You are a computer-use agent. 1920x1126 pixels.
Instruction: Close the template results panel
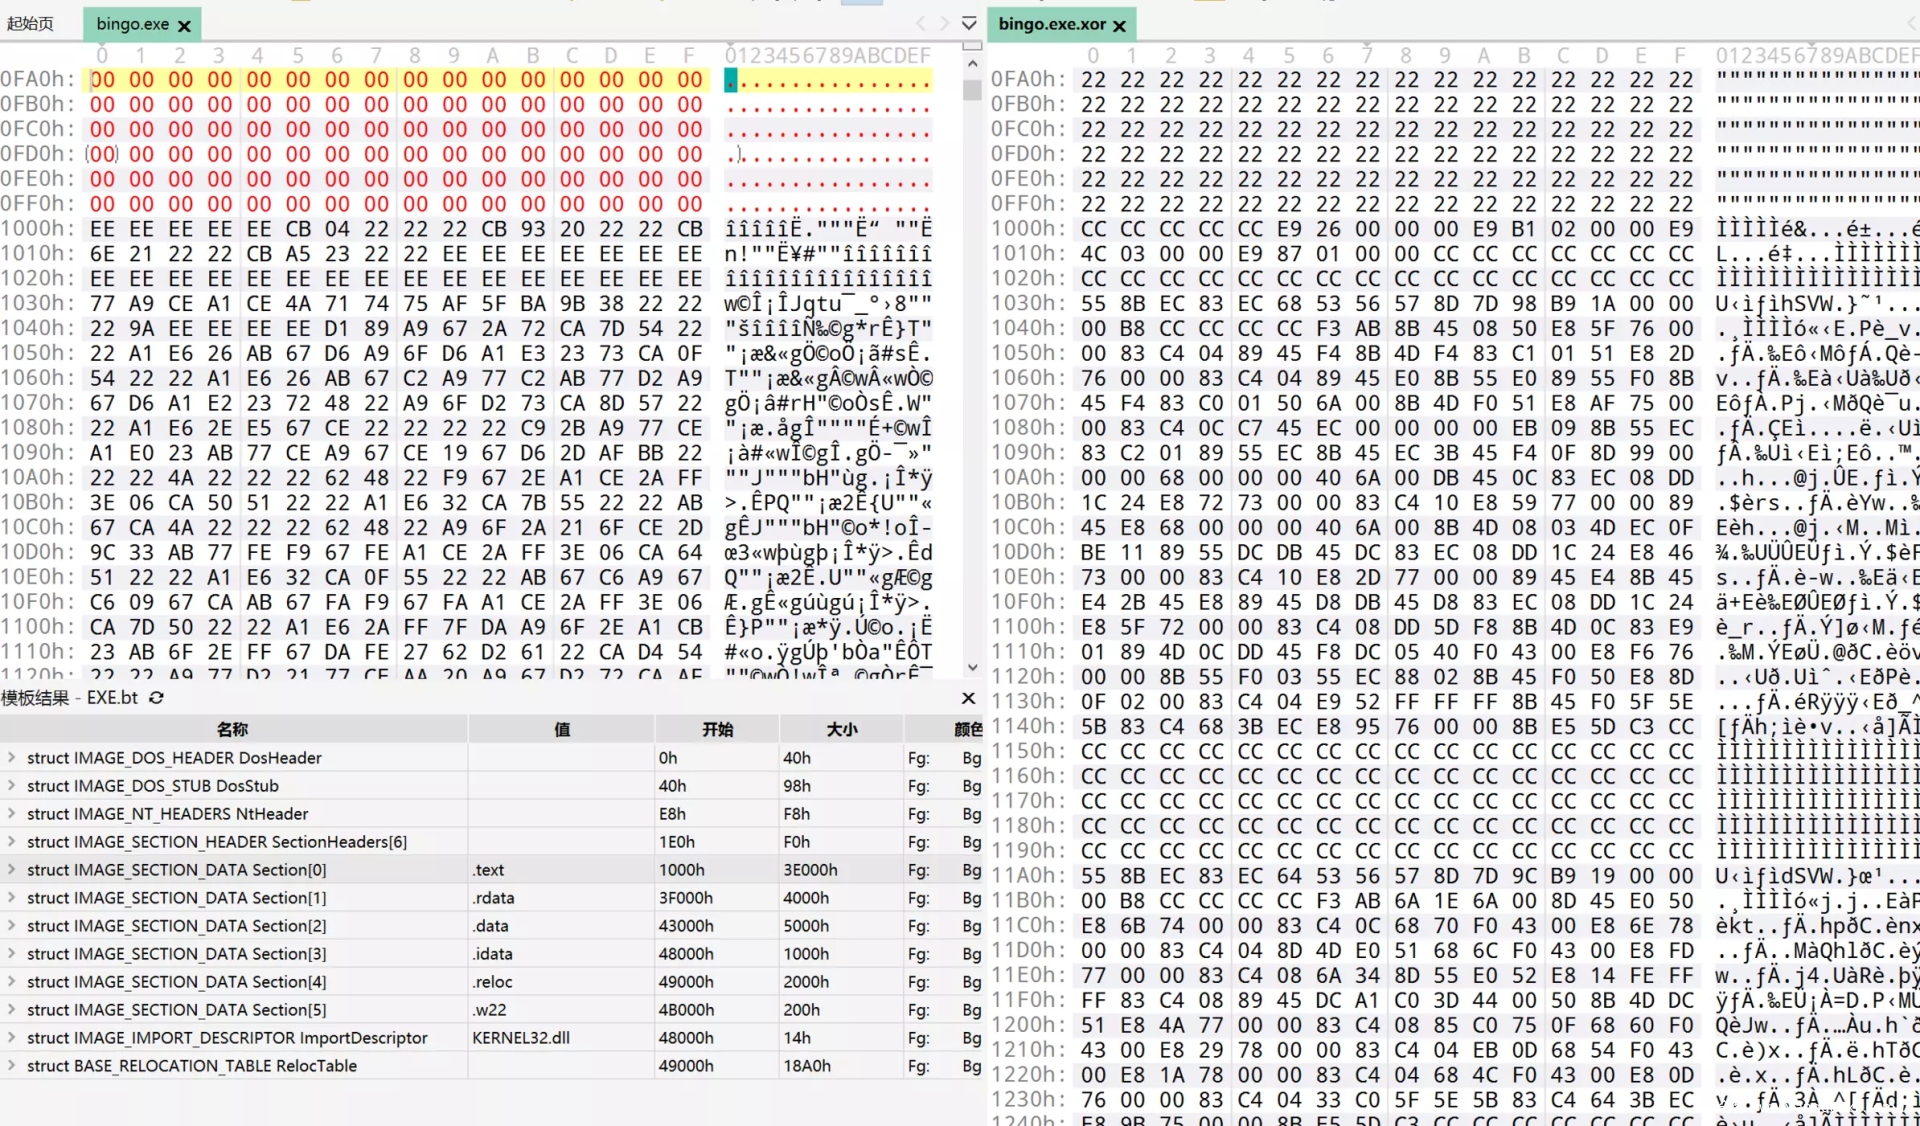click(968, 698)
